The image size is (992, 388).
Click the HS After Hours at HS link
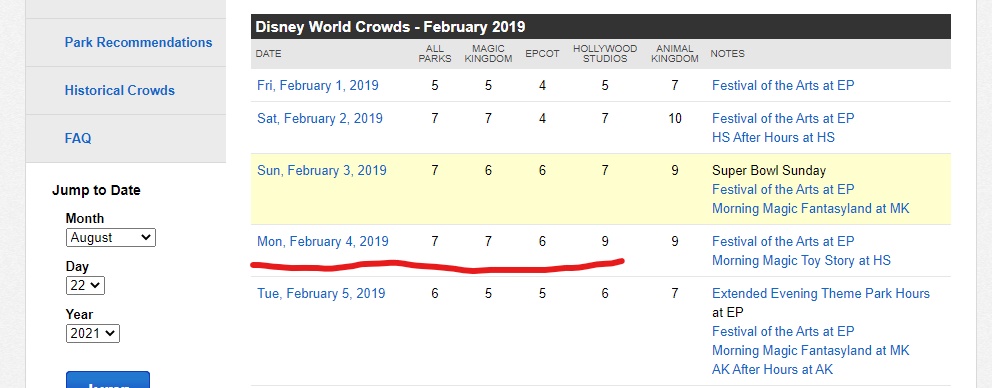(773, 137)
